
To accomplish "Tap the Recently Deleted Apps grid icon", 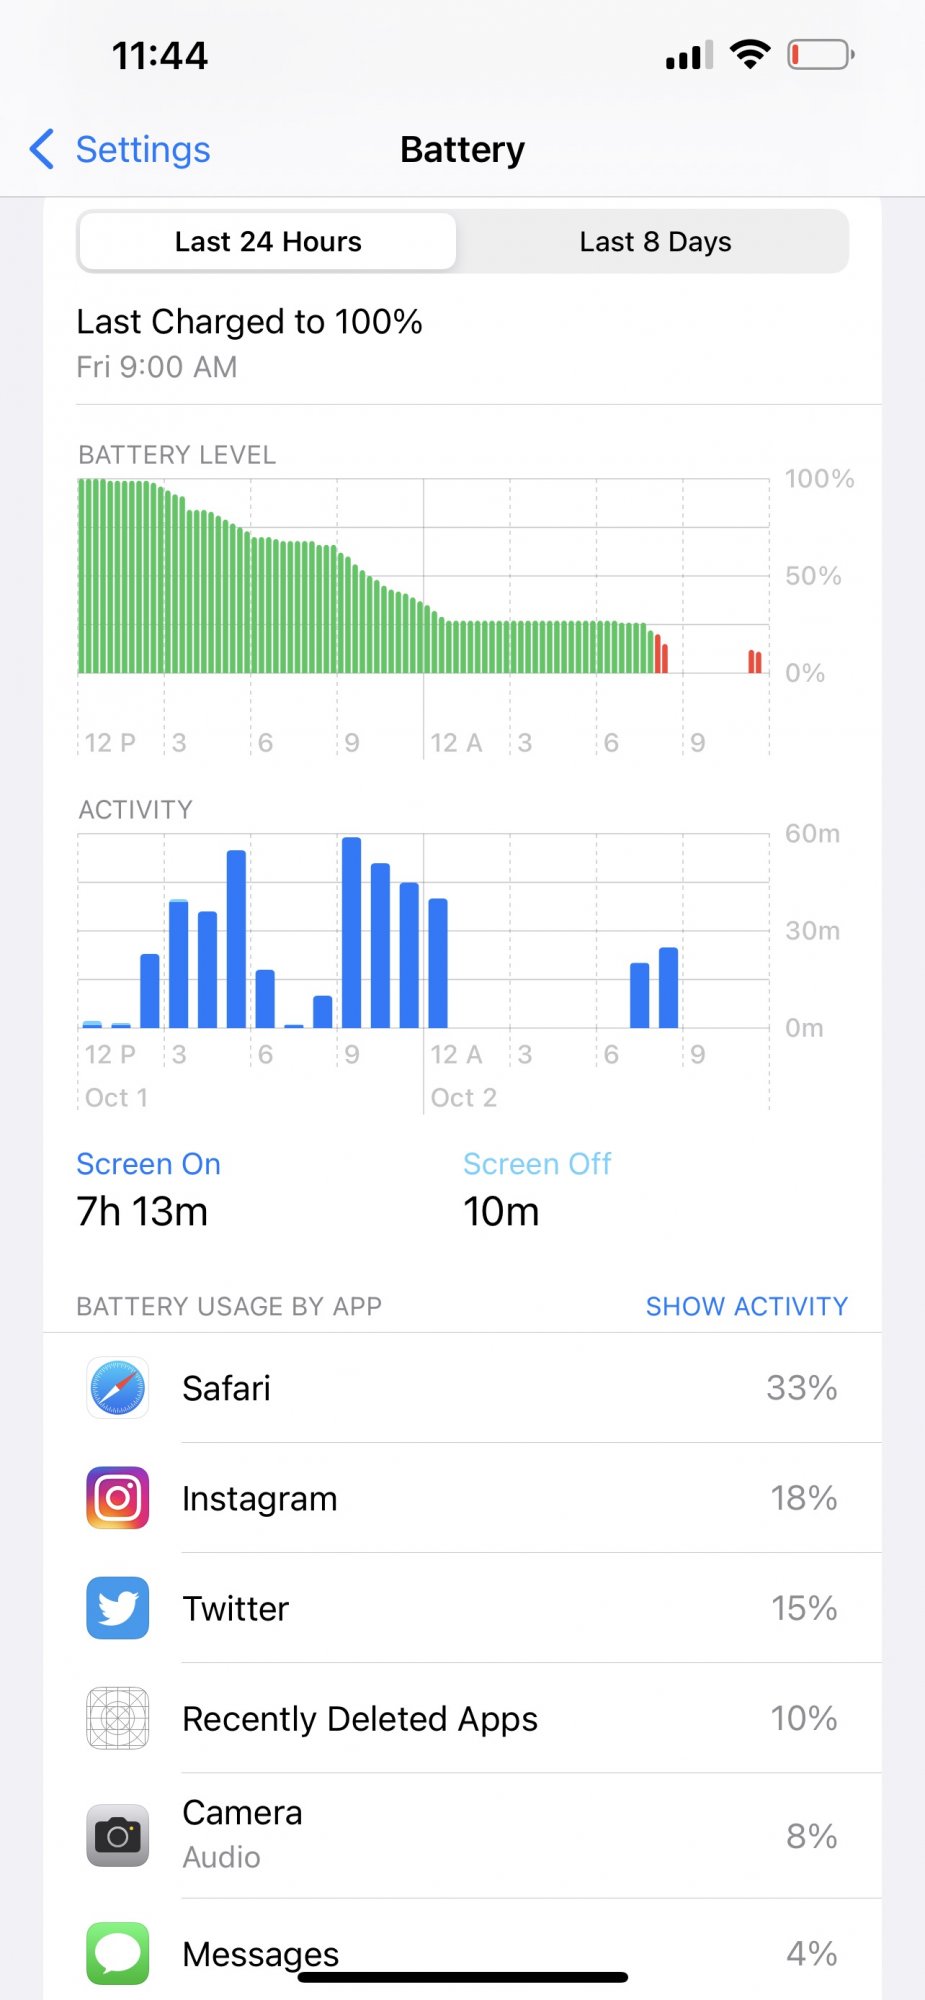I will [x=118, y=1718].
